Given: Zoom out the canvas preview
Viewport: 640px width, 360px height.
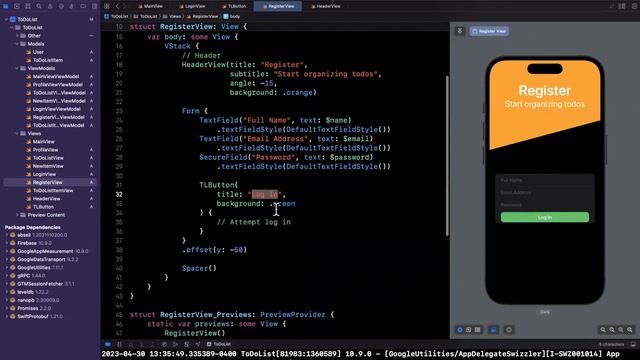Looking at the screenshot, I should tap(603, 329).
